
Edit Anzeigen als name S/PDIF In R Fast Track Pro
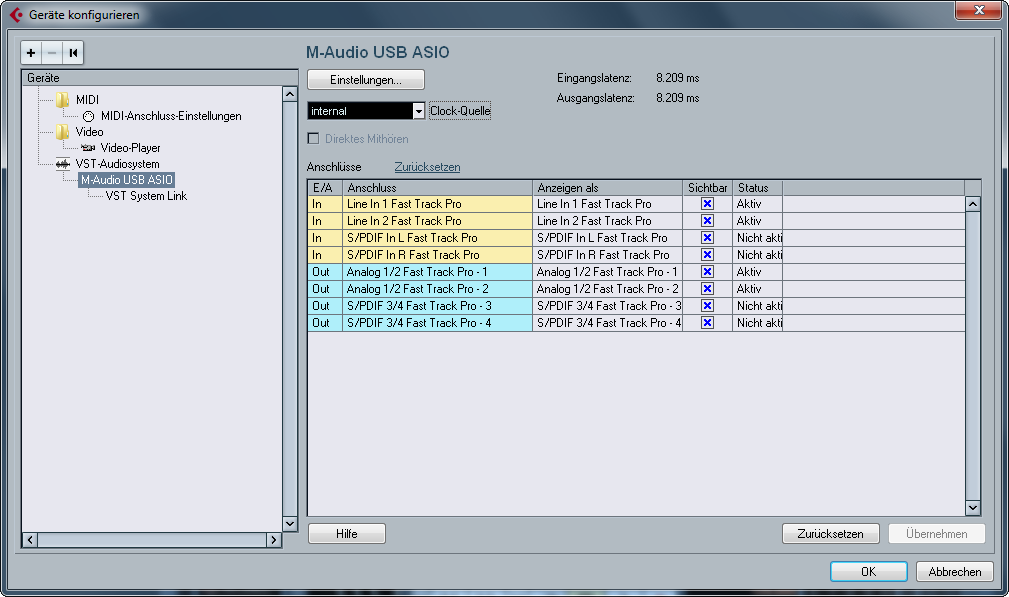[x=607, y=255]
